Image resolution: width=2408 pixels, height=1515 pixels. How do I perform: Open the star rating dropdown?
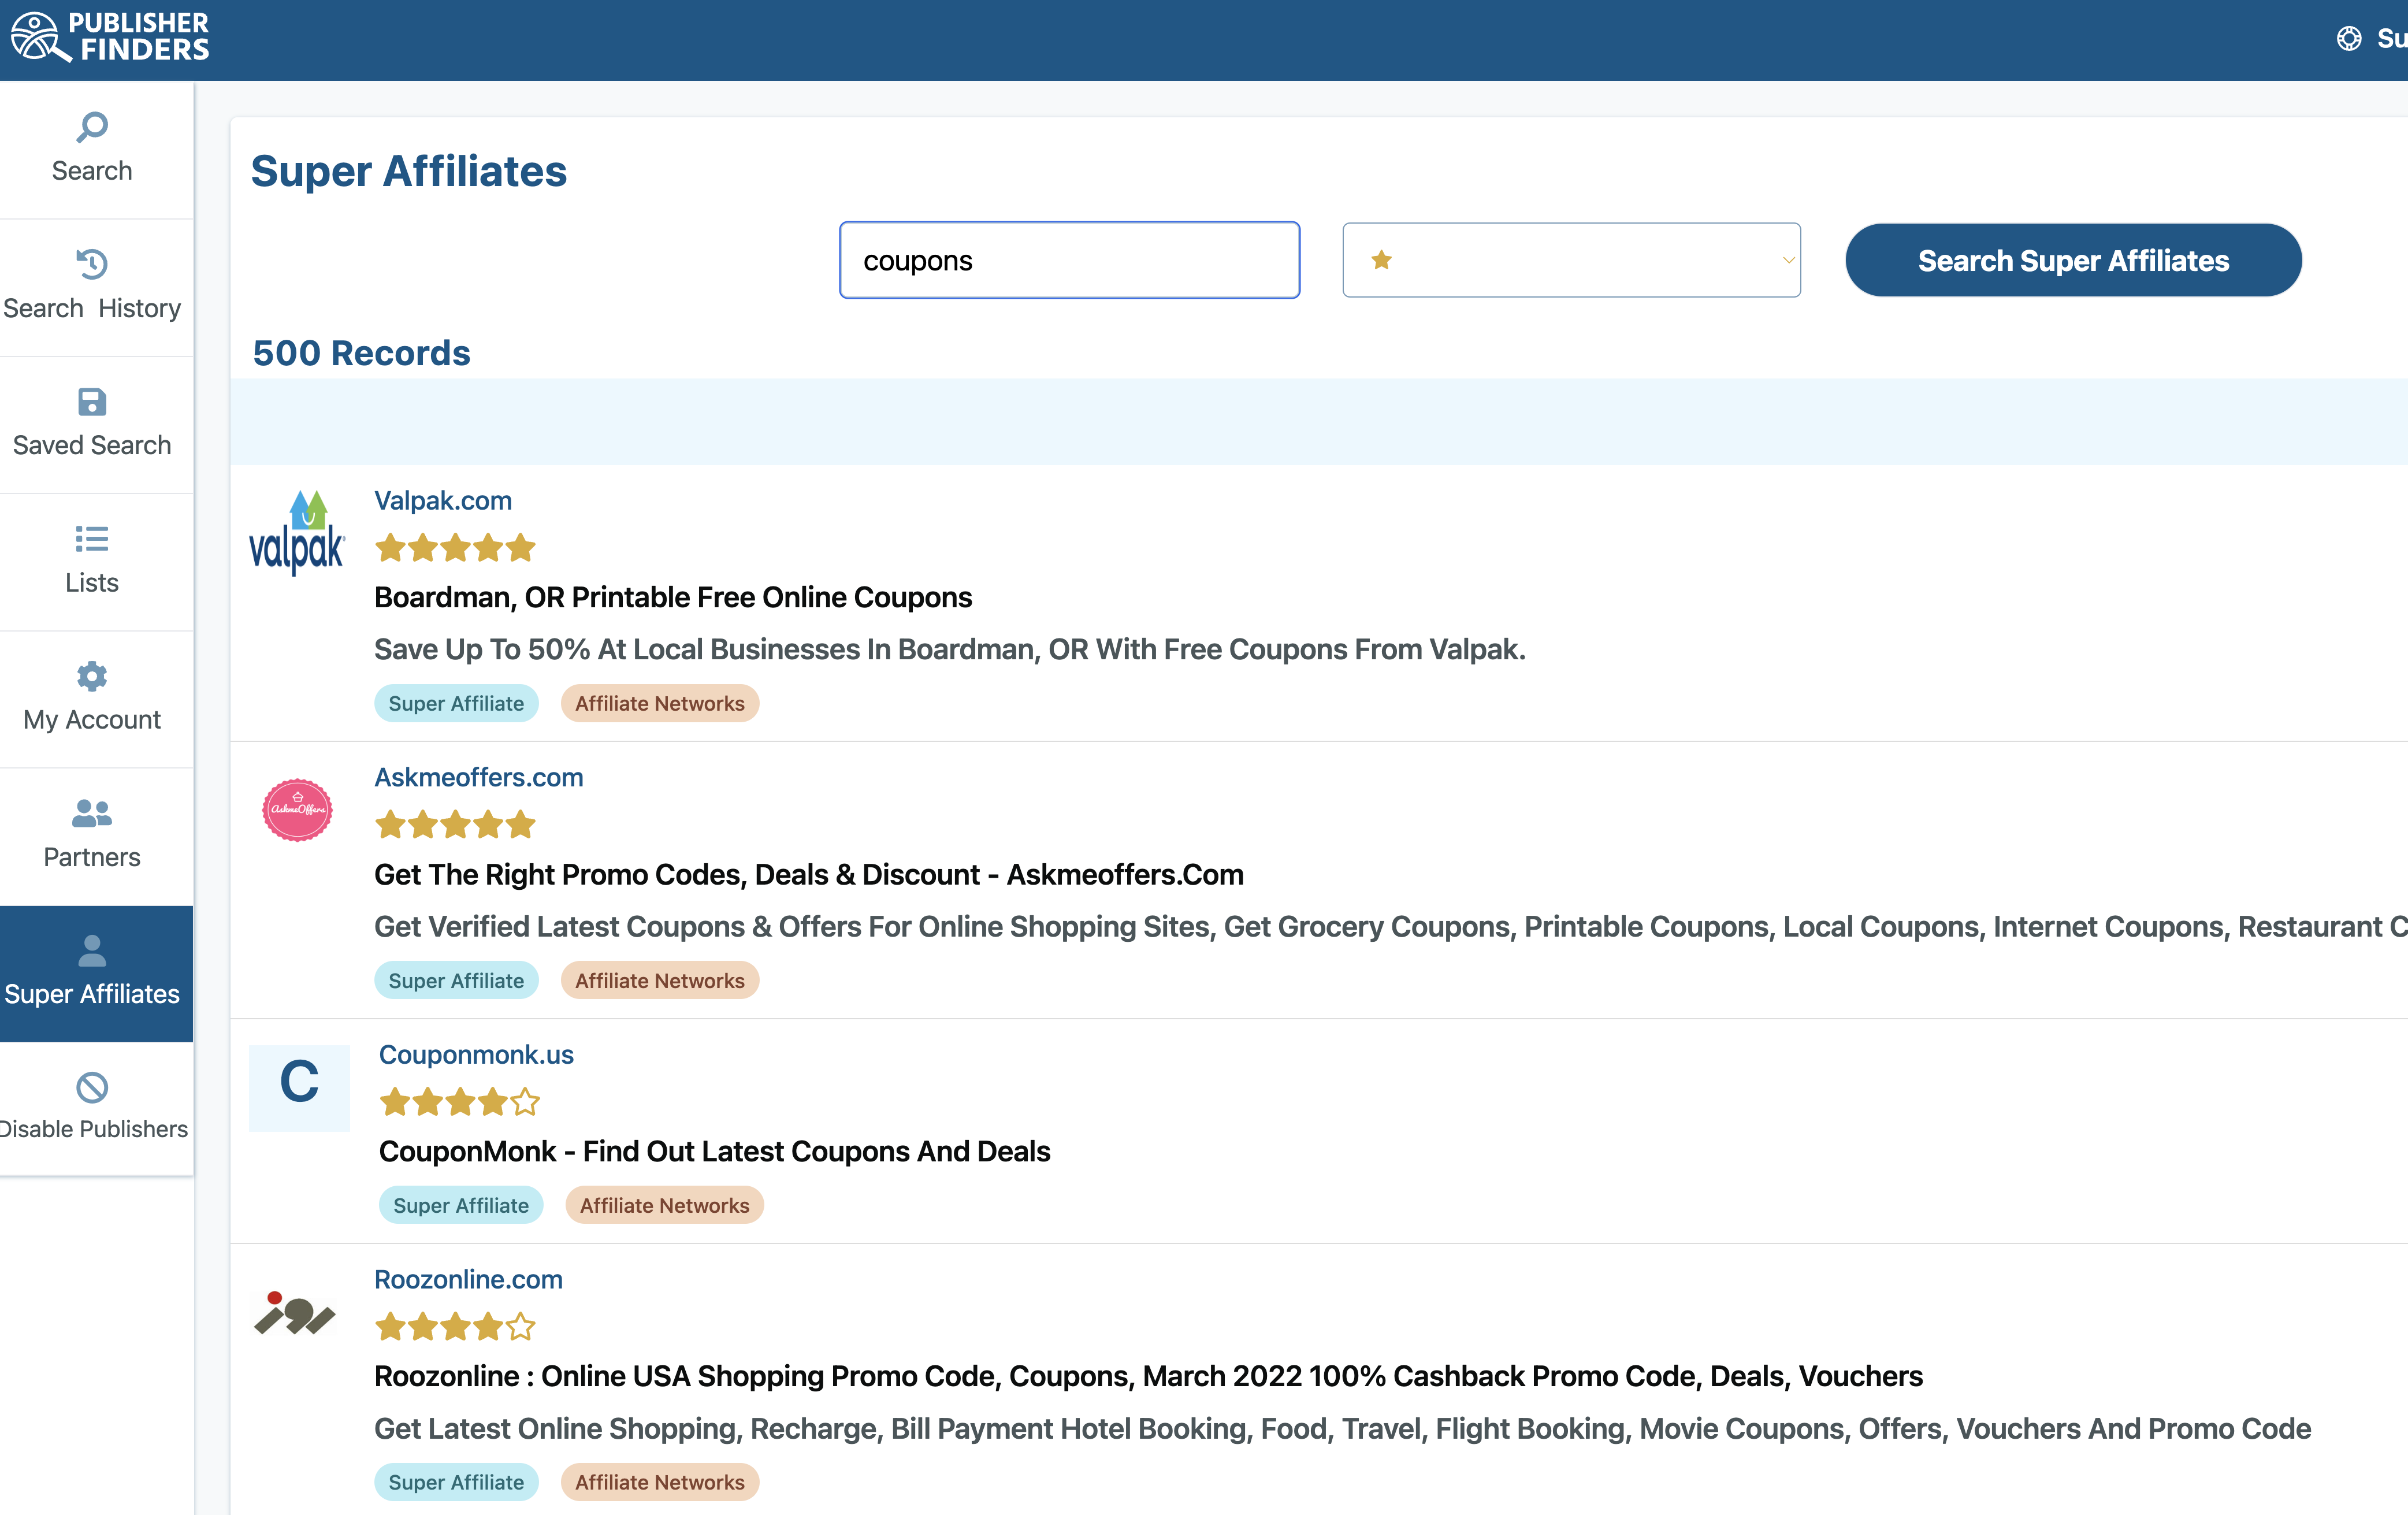(x=1571, y=260)
